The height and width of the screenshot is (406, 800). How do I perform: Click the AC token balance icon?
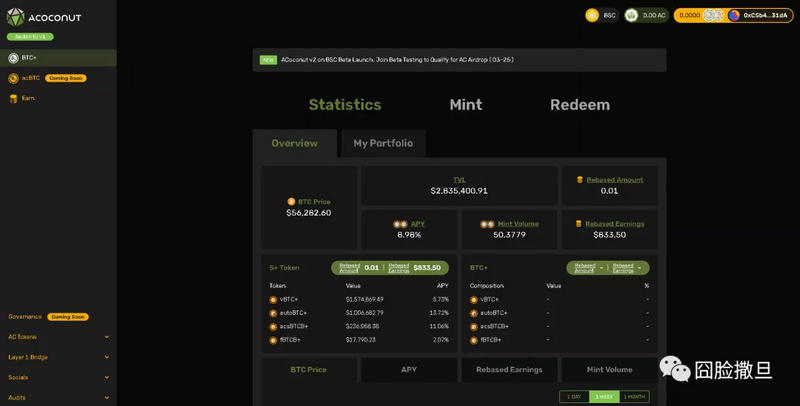click(x=632, y=15)
